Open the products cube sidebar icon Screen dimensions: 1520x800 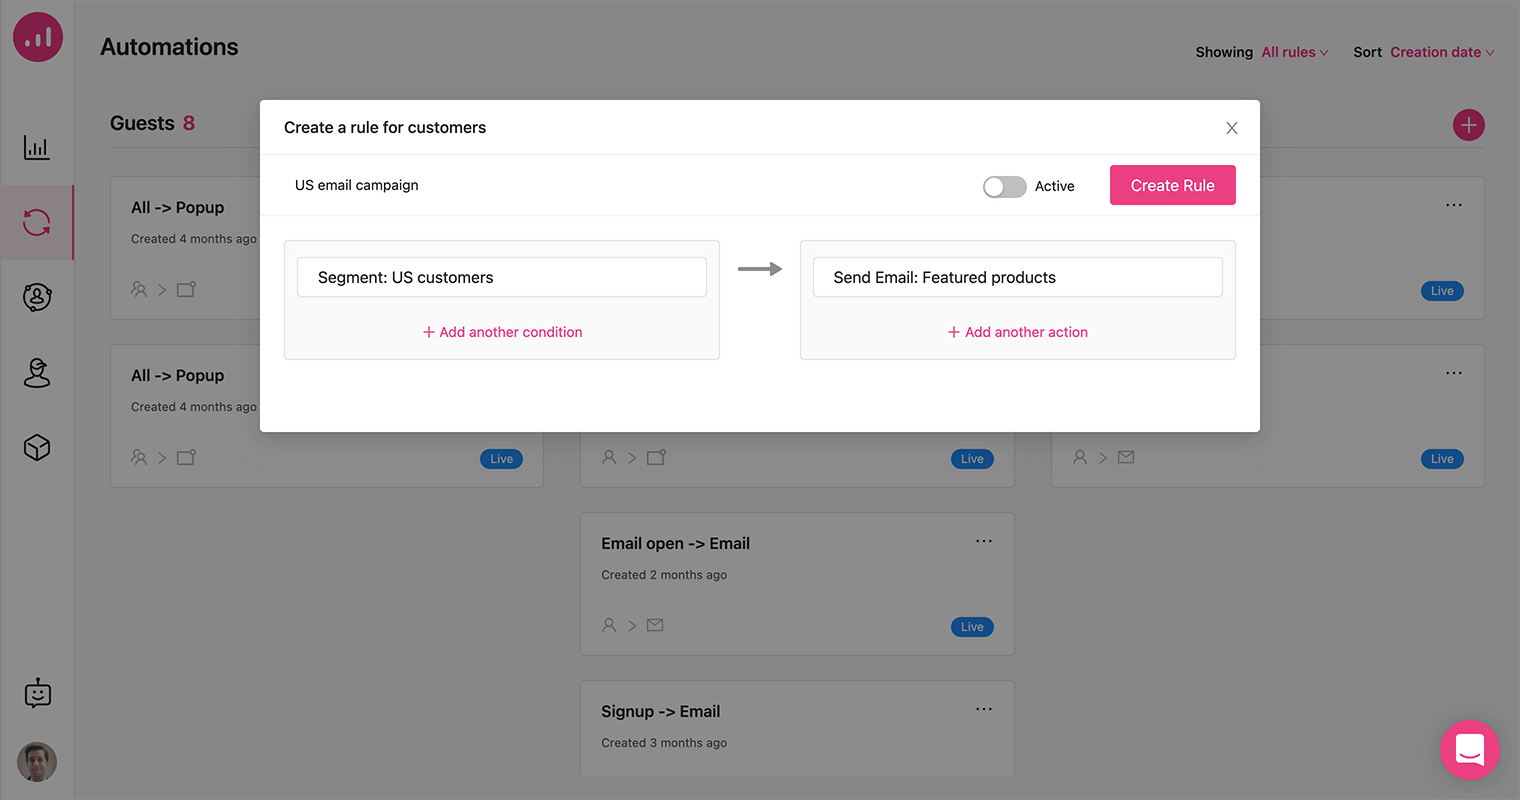37,447
